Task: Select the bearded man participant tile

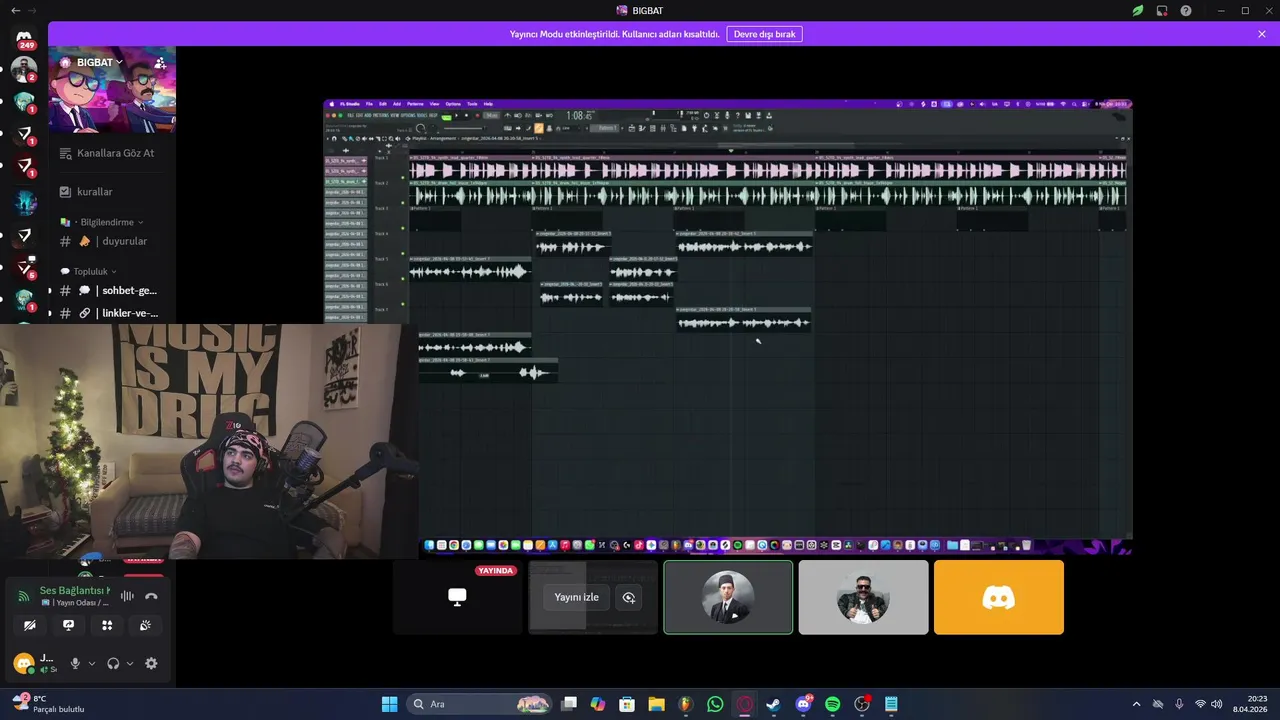Action: (863, 597)
